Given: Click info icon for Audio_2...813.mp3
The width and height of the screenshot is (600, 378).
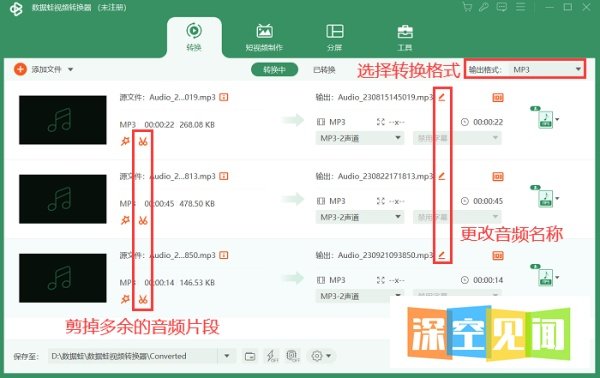Looking at the screenshot, I should pos(224,176).
